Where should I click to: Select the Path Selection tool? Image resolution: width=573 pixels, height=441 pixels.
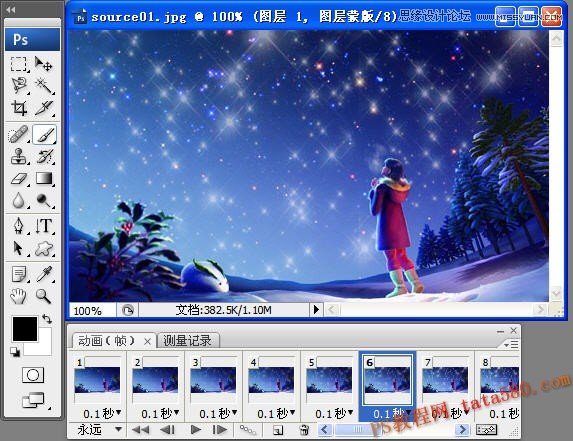[x=19, y=248]
